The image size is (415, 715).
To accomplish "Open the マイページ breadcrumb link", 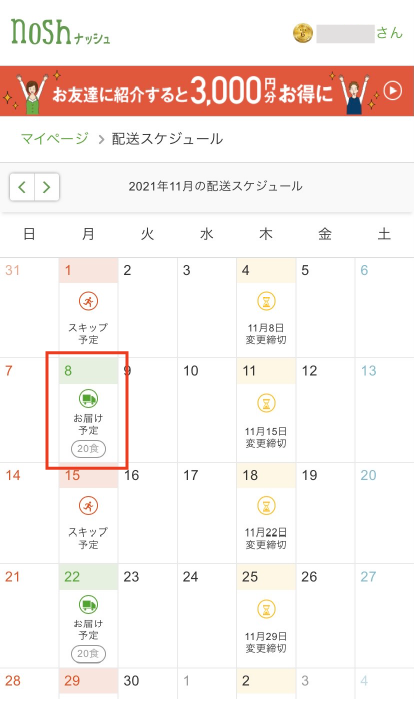I will [x=55, y=139].
